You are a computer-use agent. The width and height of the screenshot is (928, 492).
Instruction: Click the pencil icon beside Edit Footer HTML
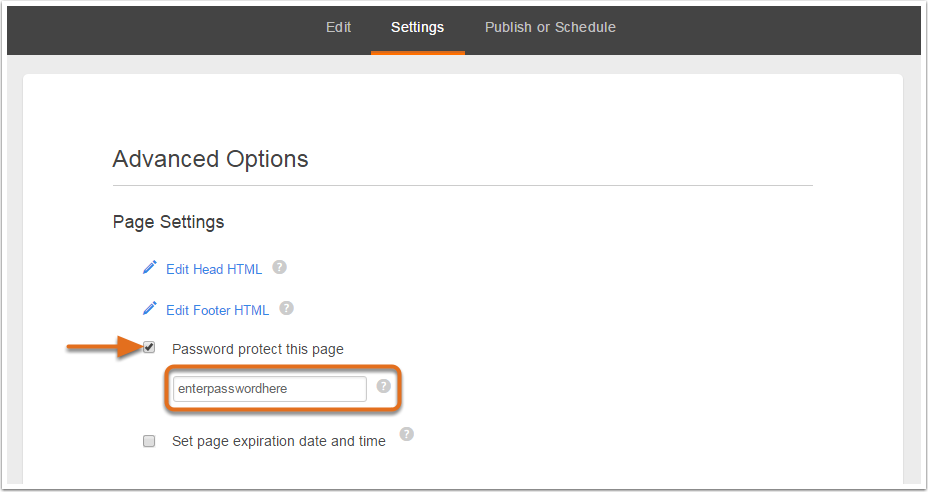(x=150, y=308)
